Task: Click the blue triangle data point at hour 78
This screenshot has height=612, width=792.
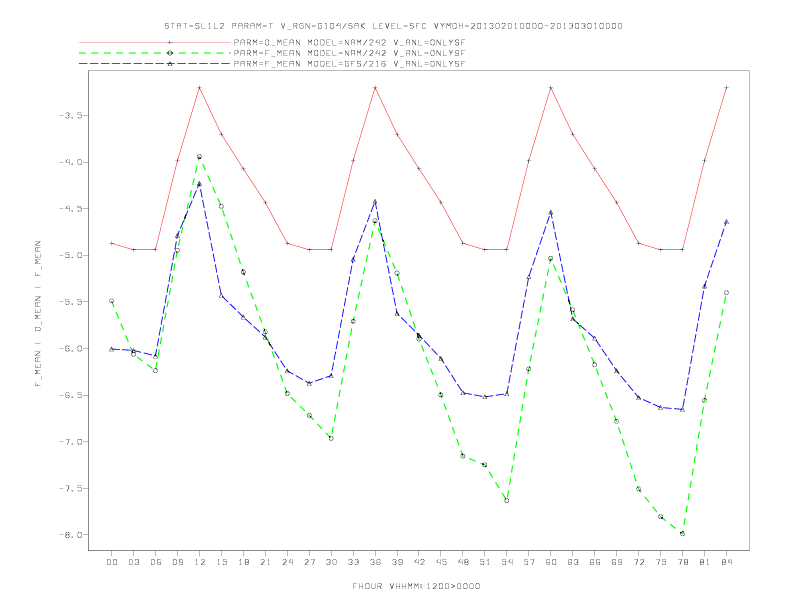Action: point(682,410)
